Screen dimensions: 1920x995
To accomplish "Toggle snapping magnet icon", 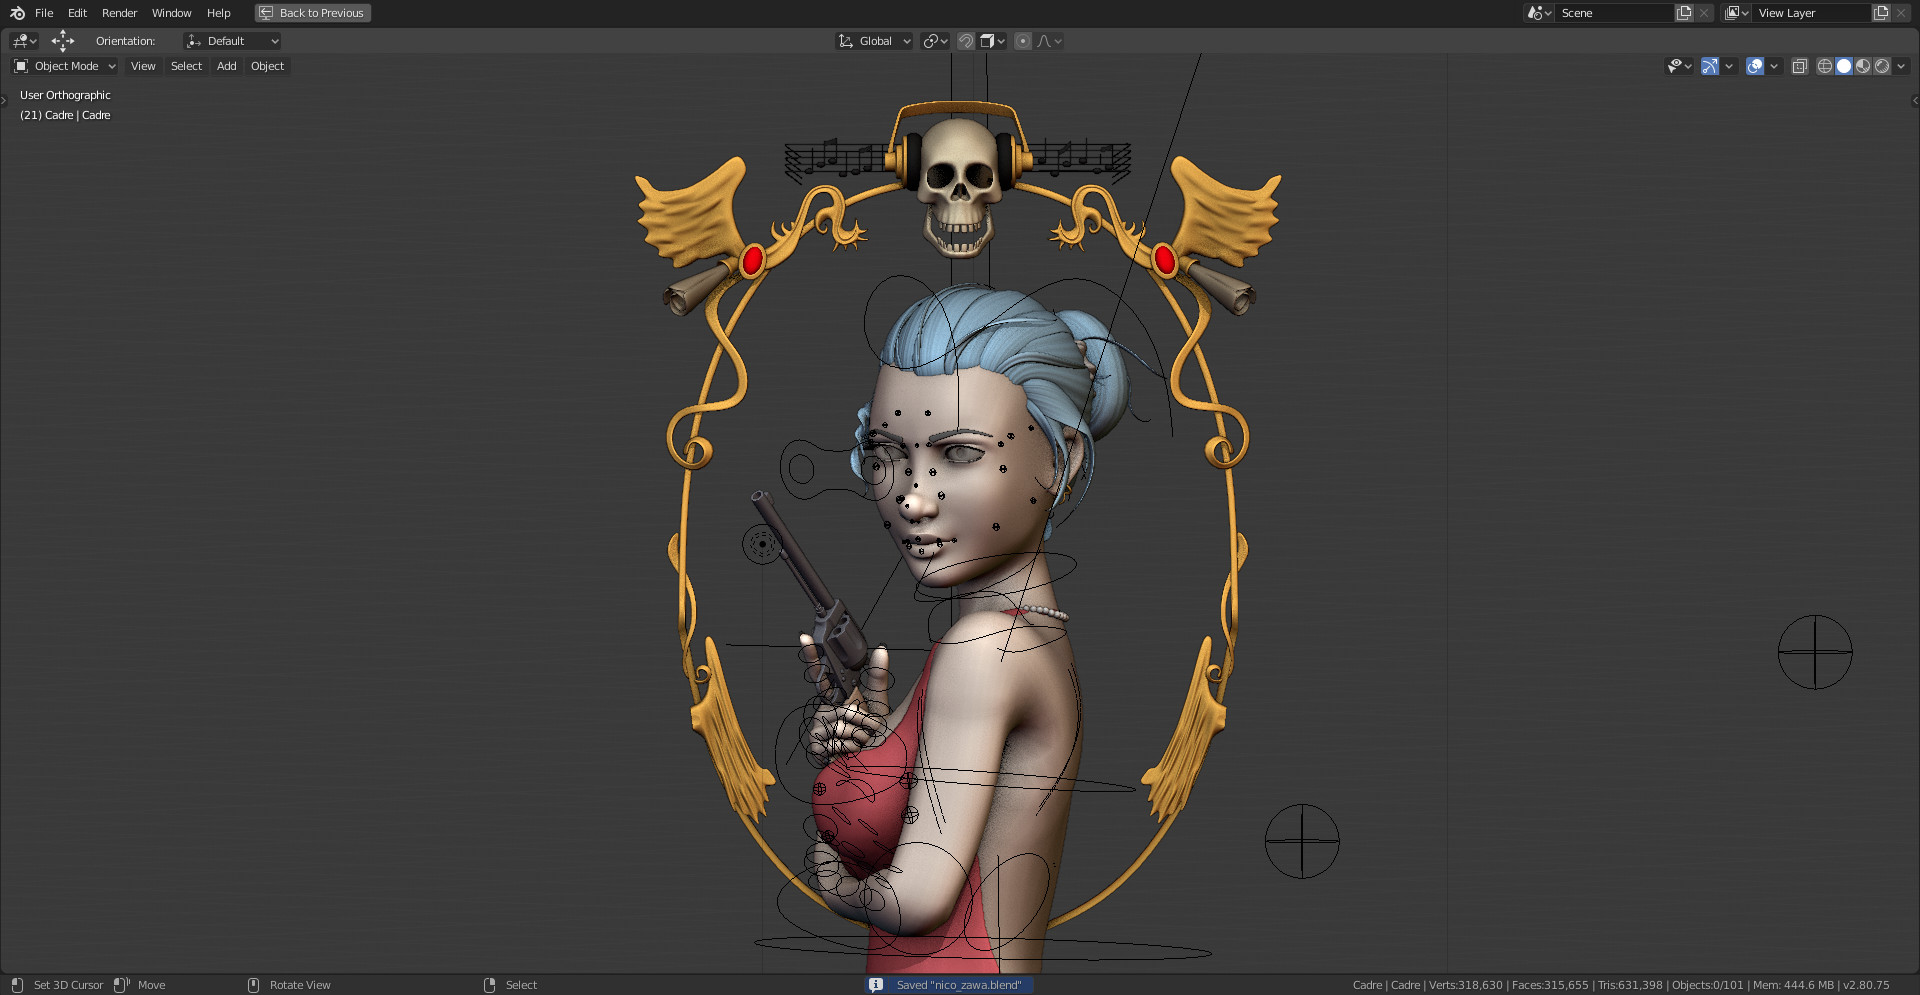I will pyautogui.click(x=966, y=41).
